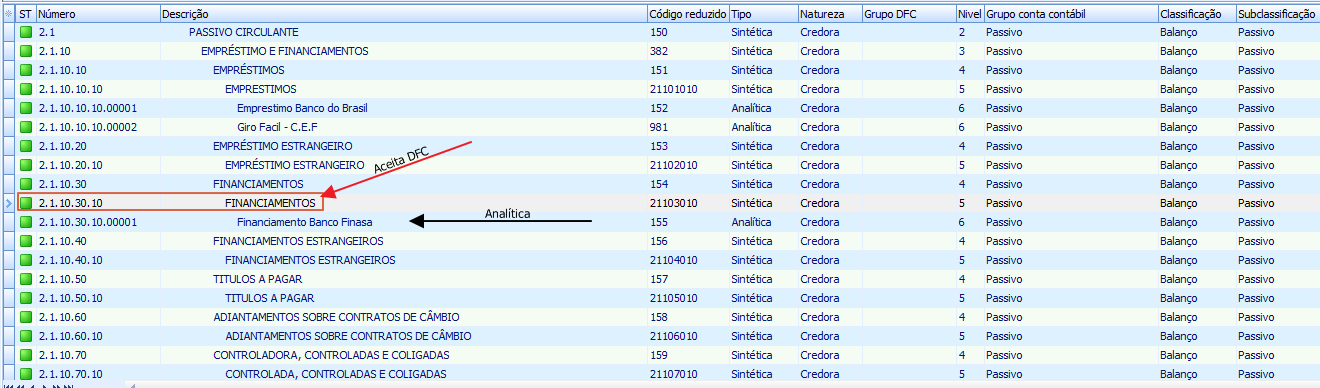Click the Grupo DFC cell of FINANCIAMENTOS 2.1.10.30.10

(x=907, y=203)
